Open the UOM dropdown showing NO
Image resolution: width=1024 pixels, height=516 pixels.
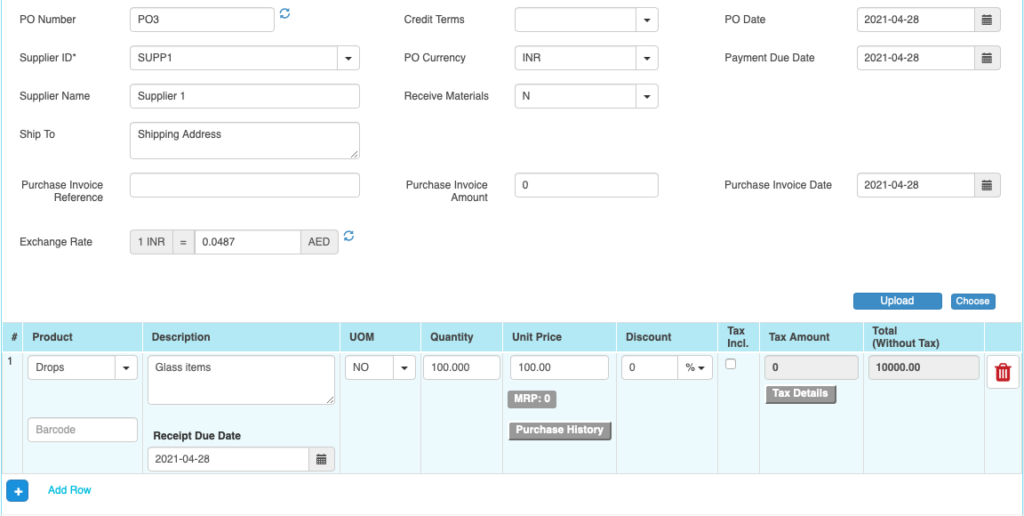(x=404, y=368)
